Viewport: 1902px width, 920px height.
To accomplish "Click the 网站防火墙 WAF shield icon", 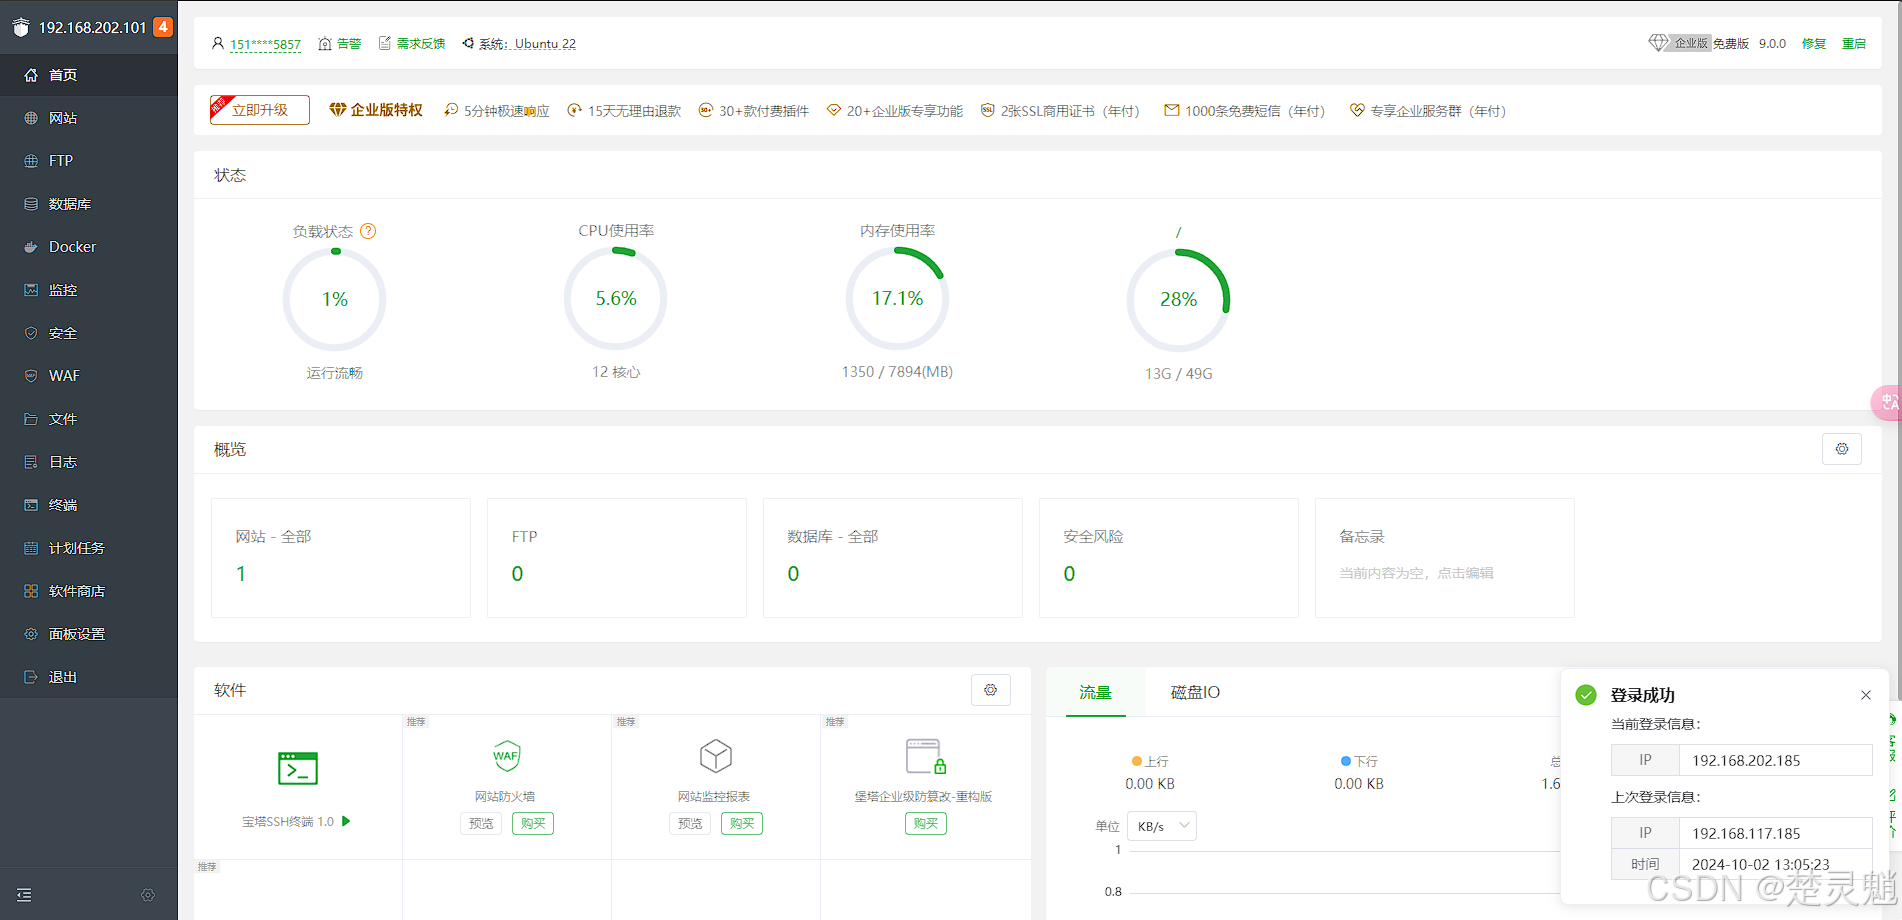I will (506, 756).
